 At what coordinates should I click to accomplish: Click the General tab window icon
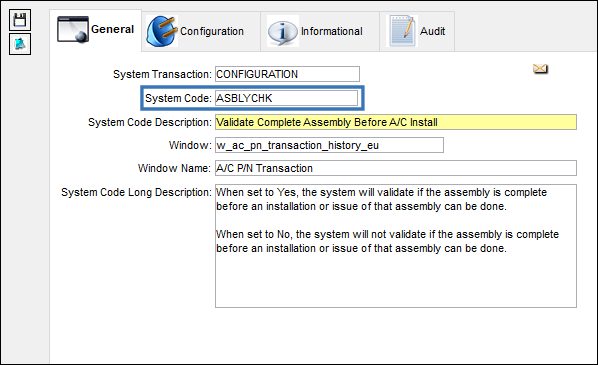[x=73, y=29]
